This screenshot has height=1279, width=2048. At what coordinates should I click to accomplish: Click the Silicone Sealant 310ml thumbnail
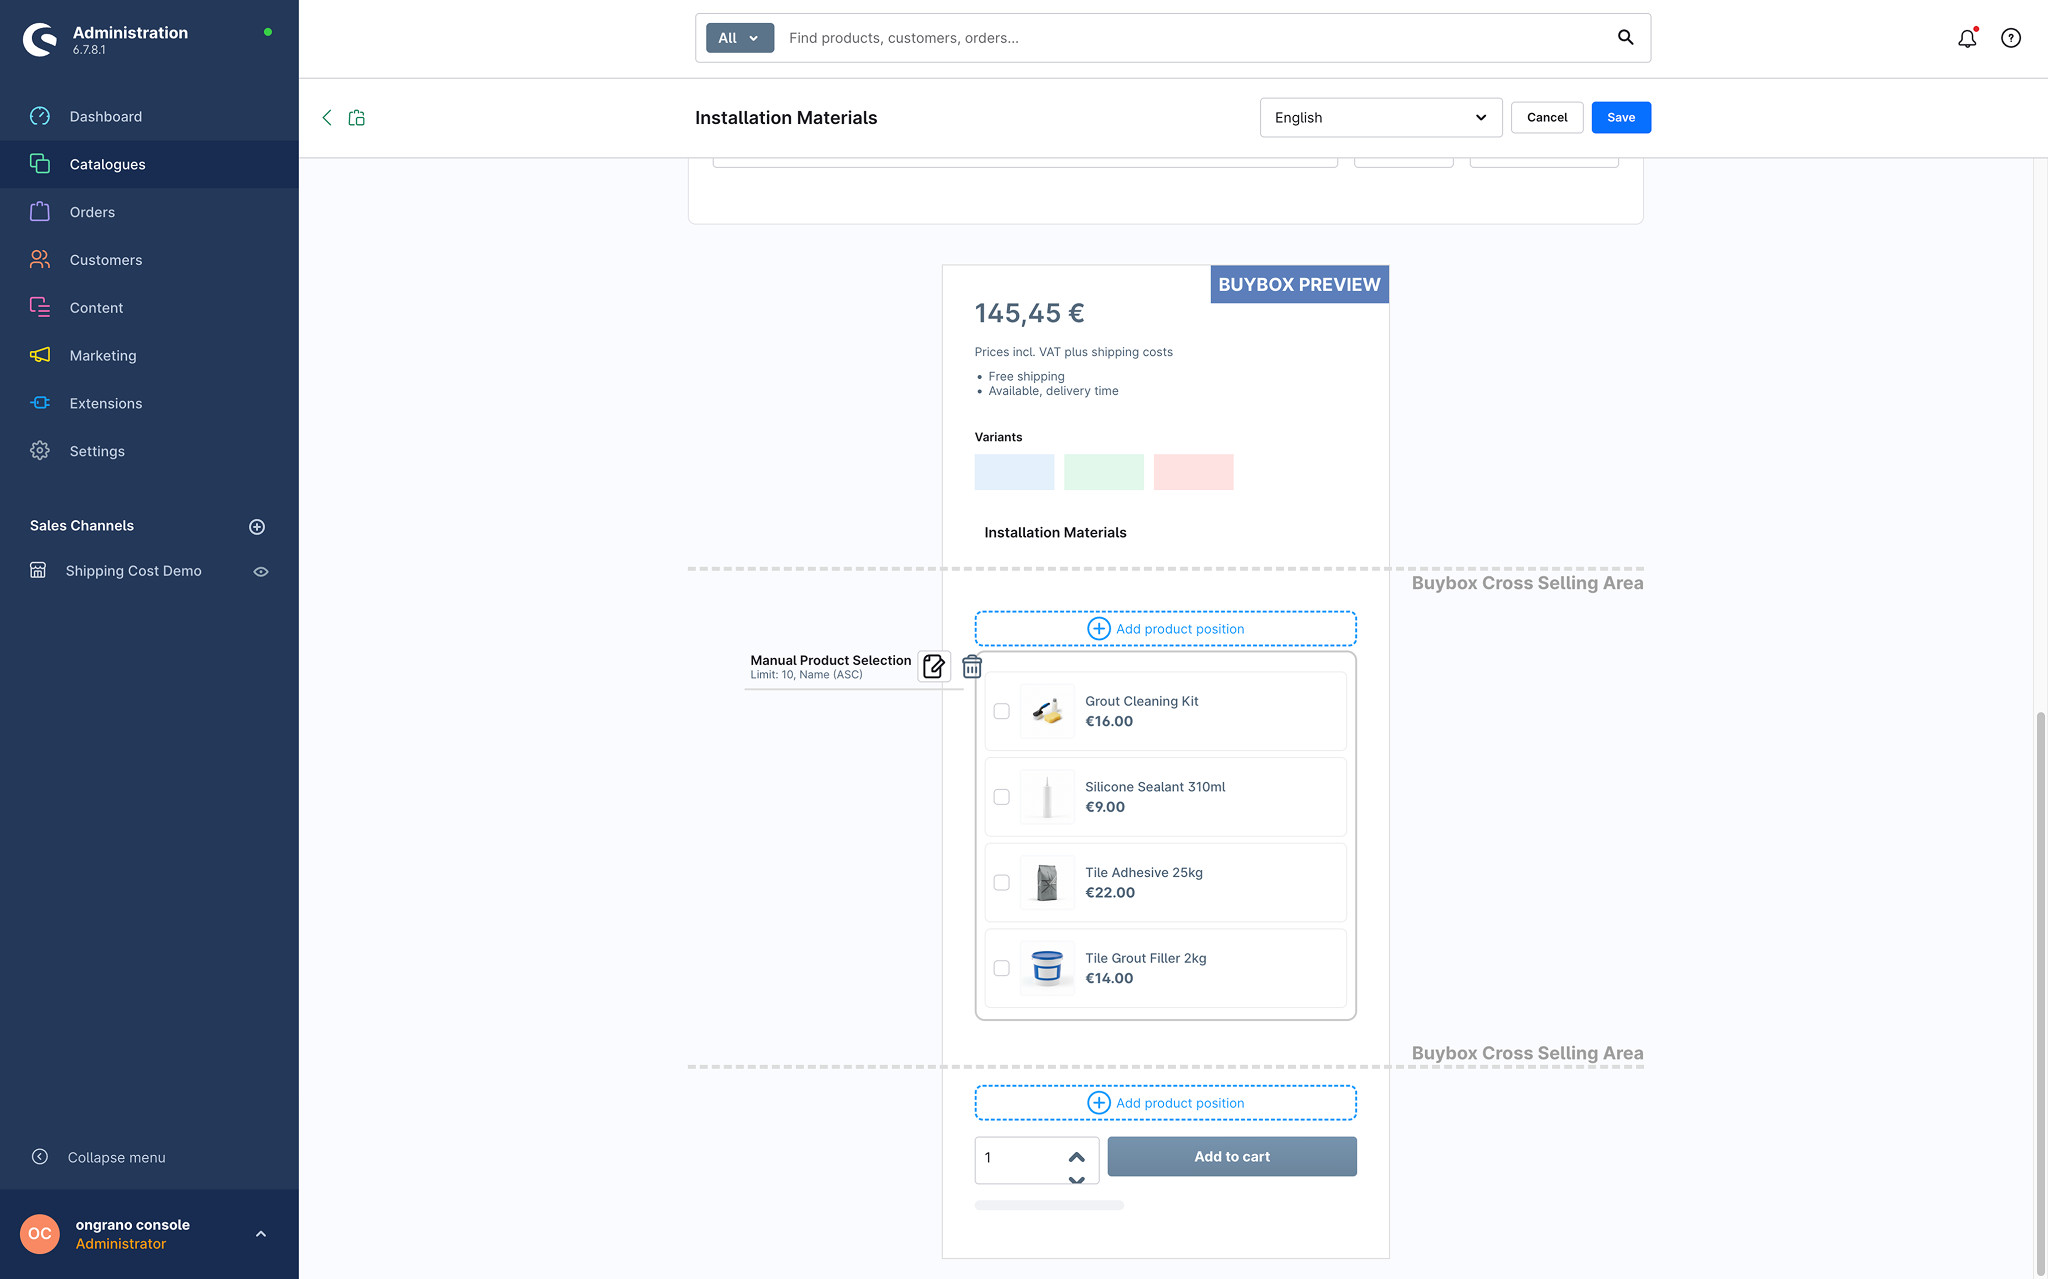pyautogui.click(x=1047, y=797)
